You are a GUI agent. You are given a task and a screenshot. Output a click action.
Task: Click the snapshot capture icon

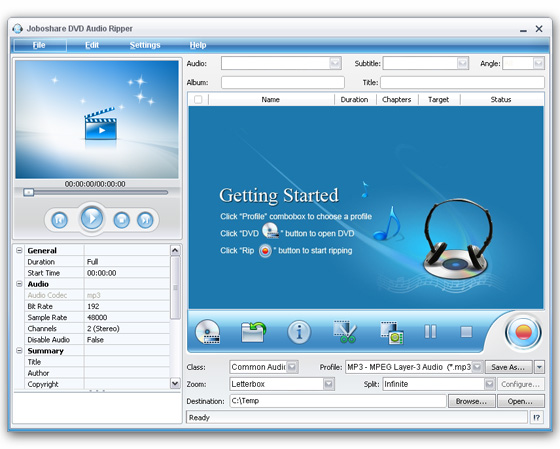pyautogui.click(x=392, y=333)
